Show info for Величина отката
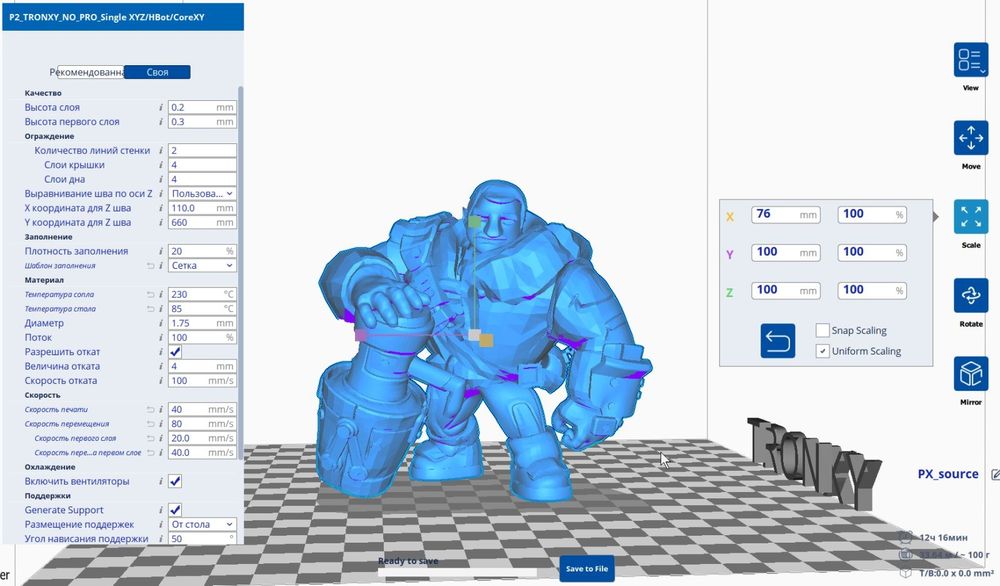Screen dimensions: 1000x586 click(x=161, y=366)
